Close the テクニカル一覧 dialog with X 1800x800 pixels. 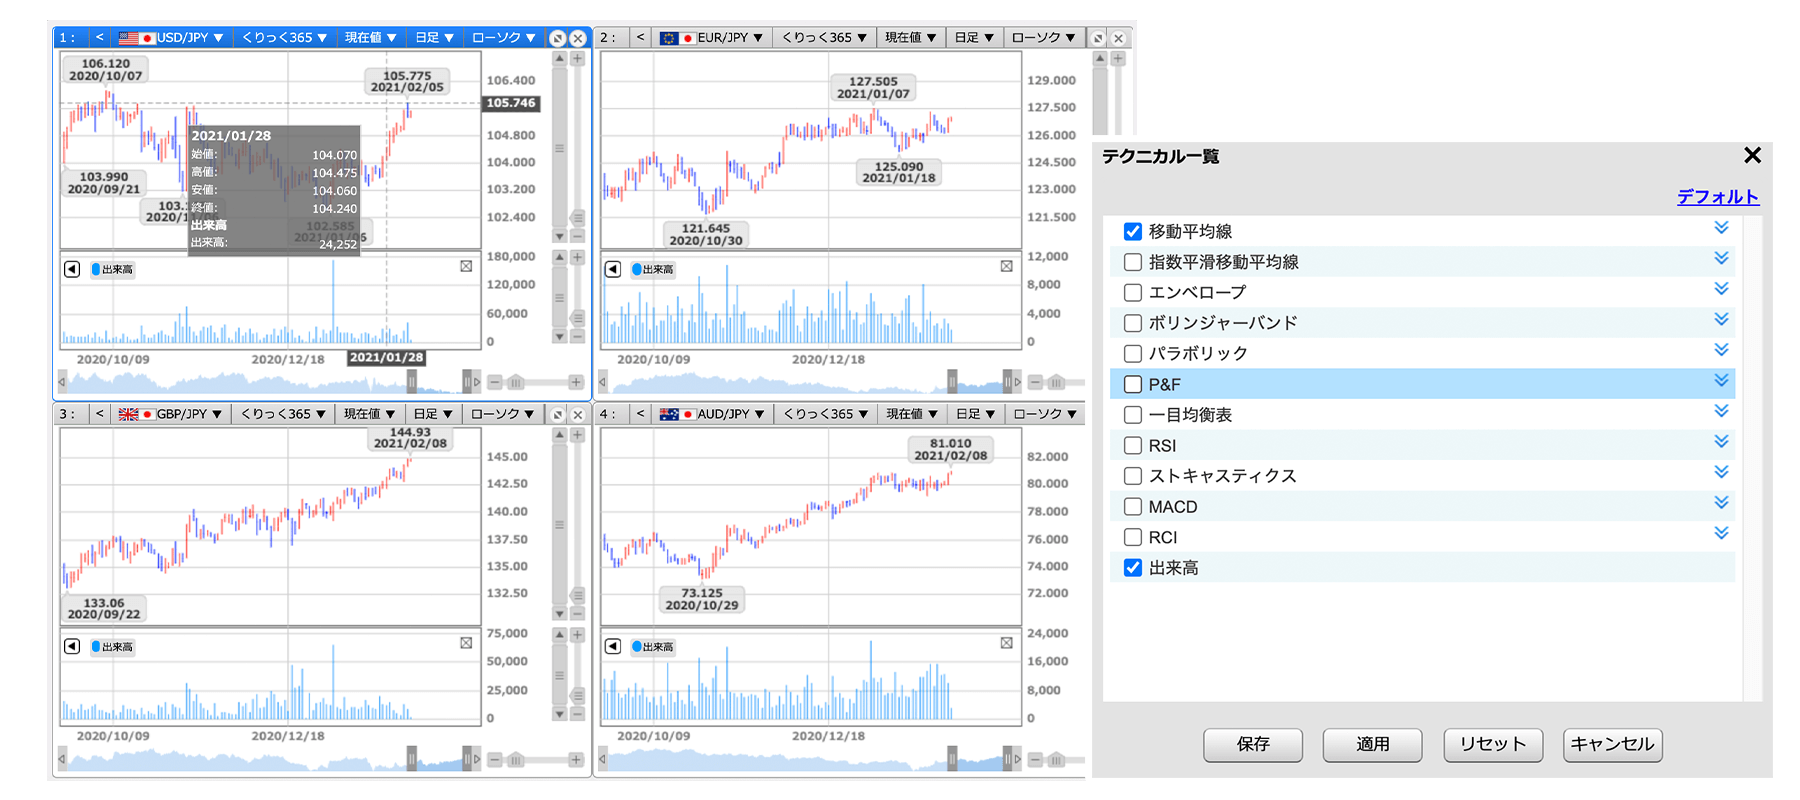click(x=1752, y=155)
